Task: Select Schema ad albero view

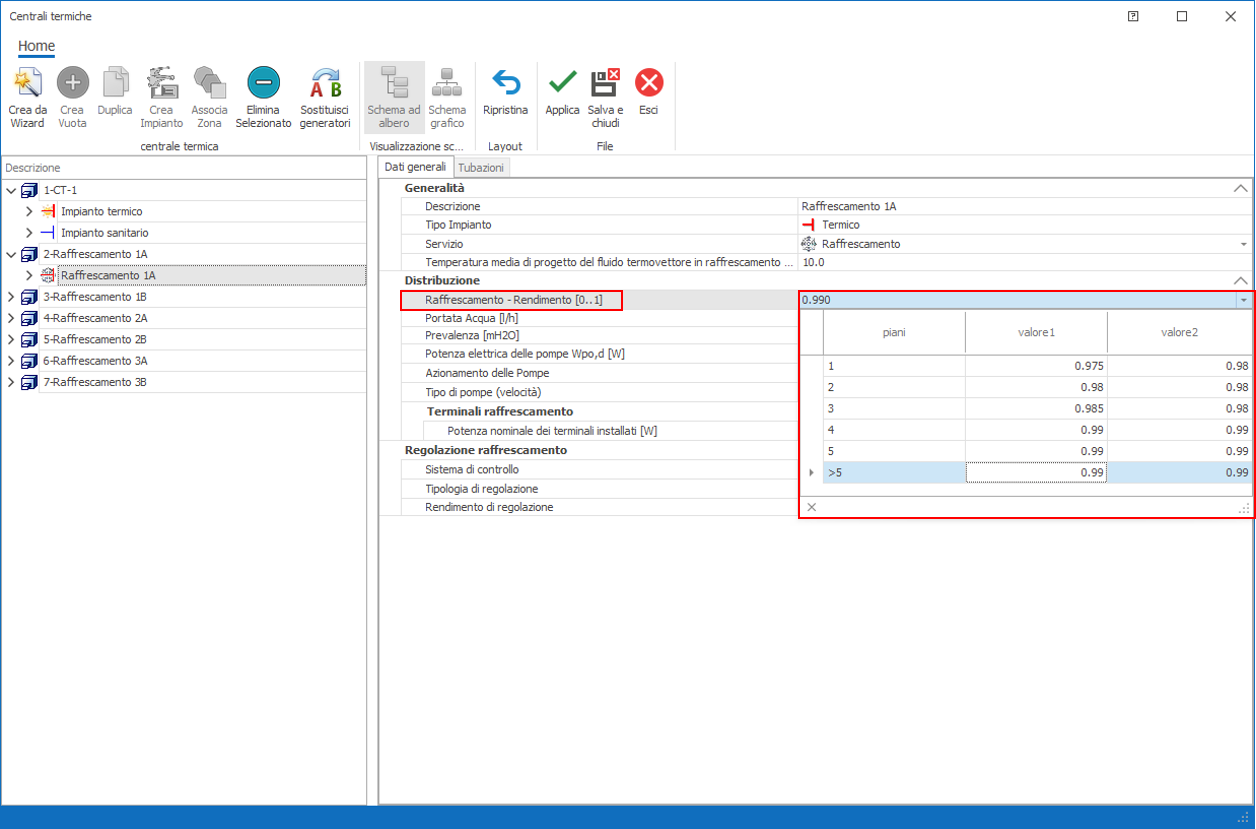Action: pyautogui.click(x=394, y=84)
